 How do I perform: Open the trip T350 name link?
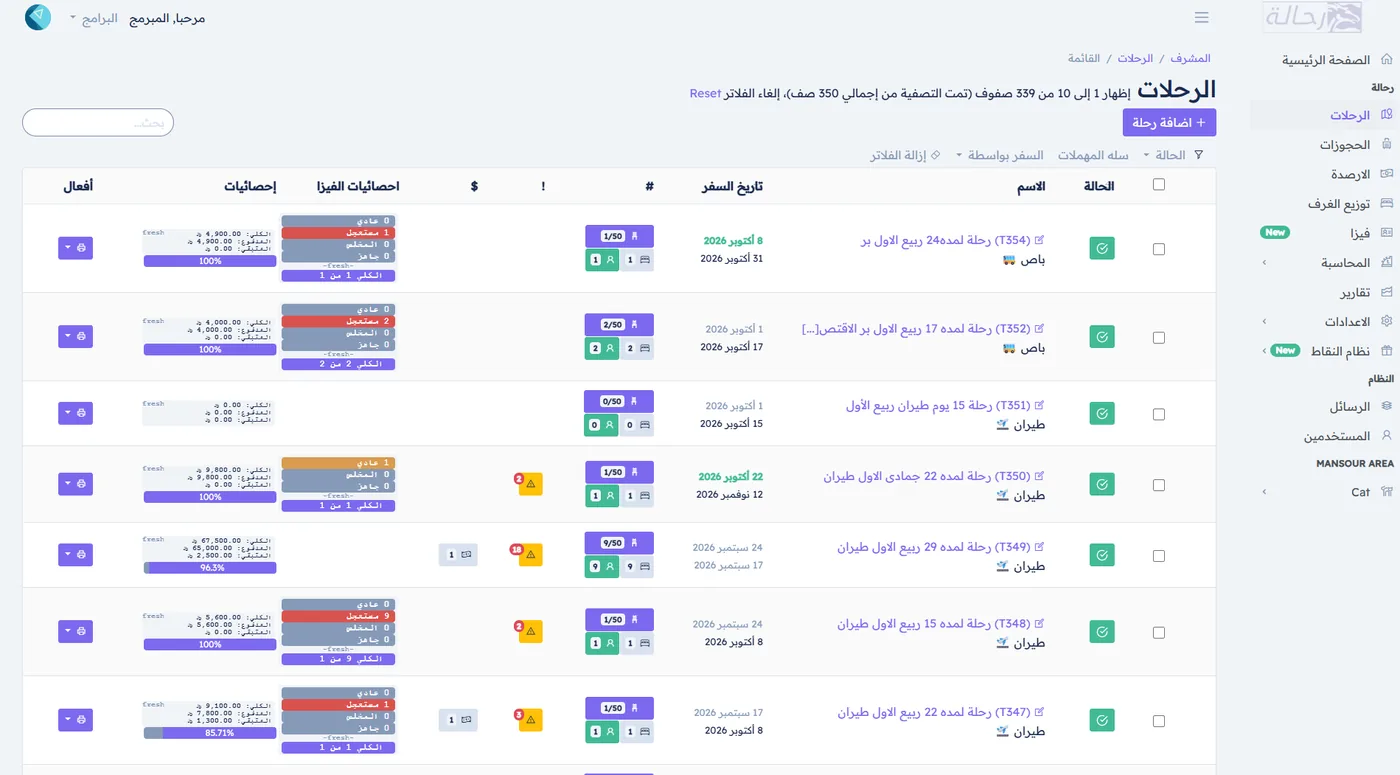[x=927, y=476]
